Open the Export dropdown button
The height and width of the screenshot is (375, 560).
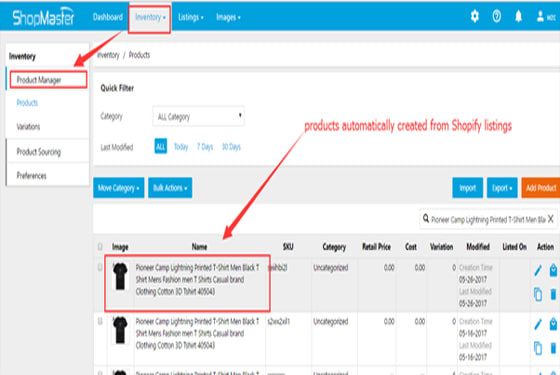[x=502, y=188]
